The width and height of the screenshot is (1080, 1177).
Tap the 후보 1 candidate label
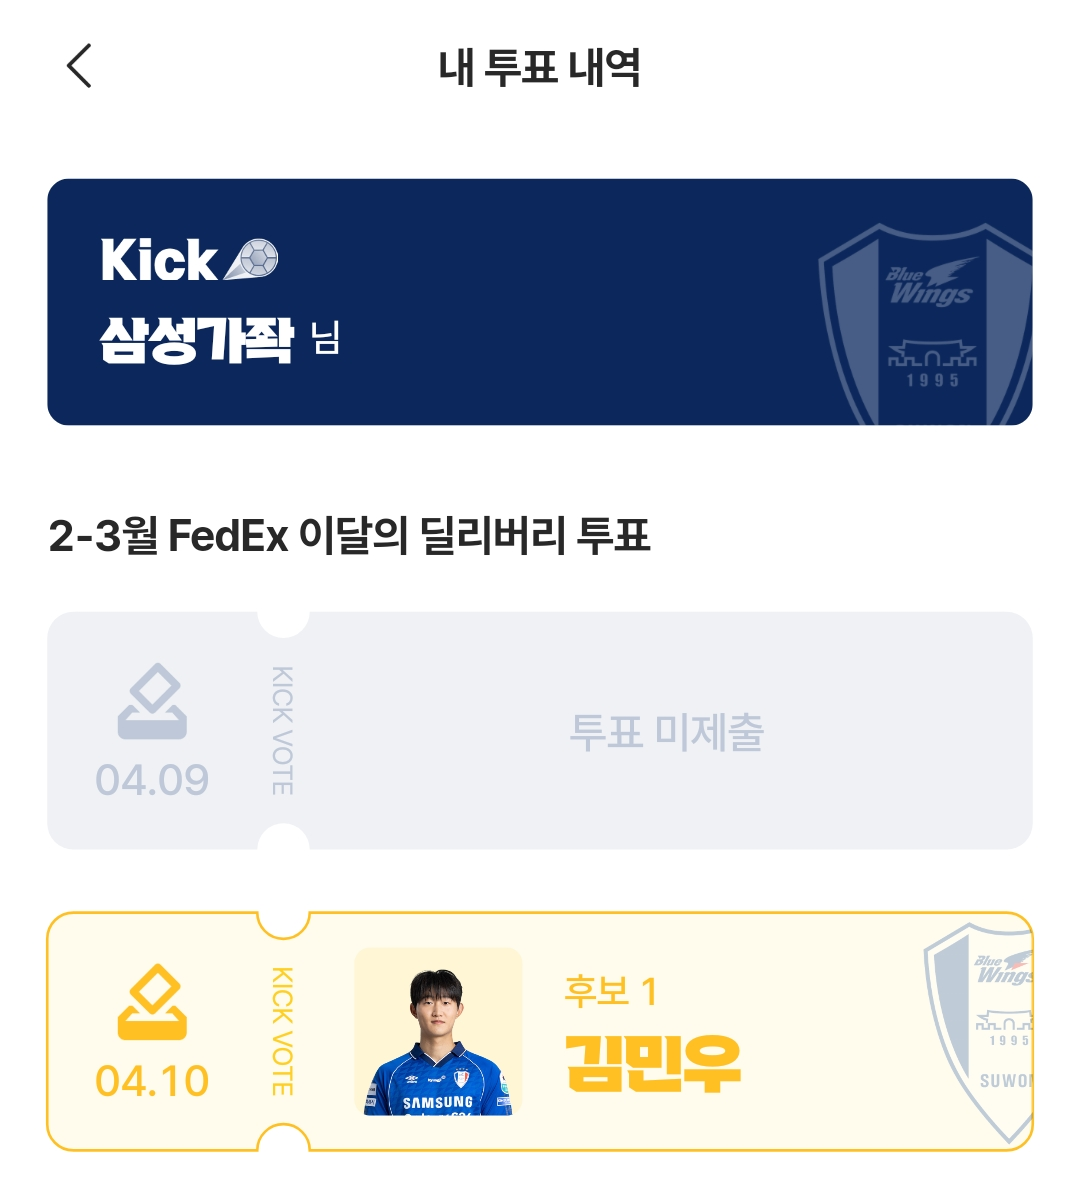610,991
